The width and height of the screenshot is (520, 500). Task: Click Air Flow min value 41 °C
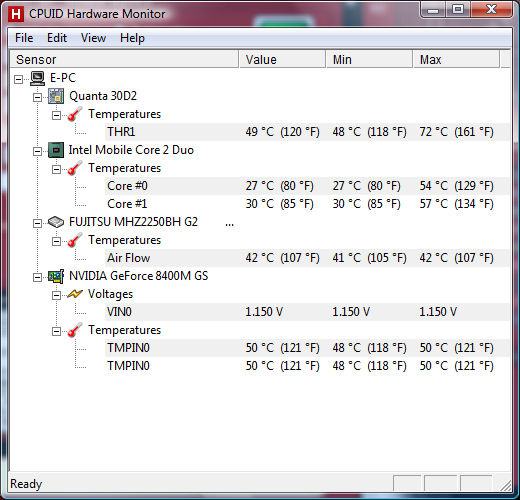pos(369,258)
